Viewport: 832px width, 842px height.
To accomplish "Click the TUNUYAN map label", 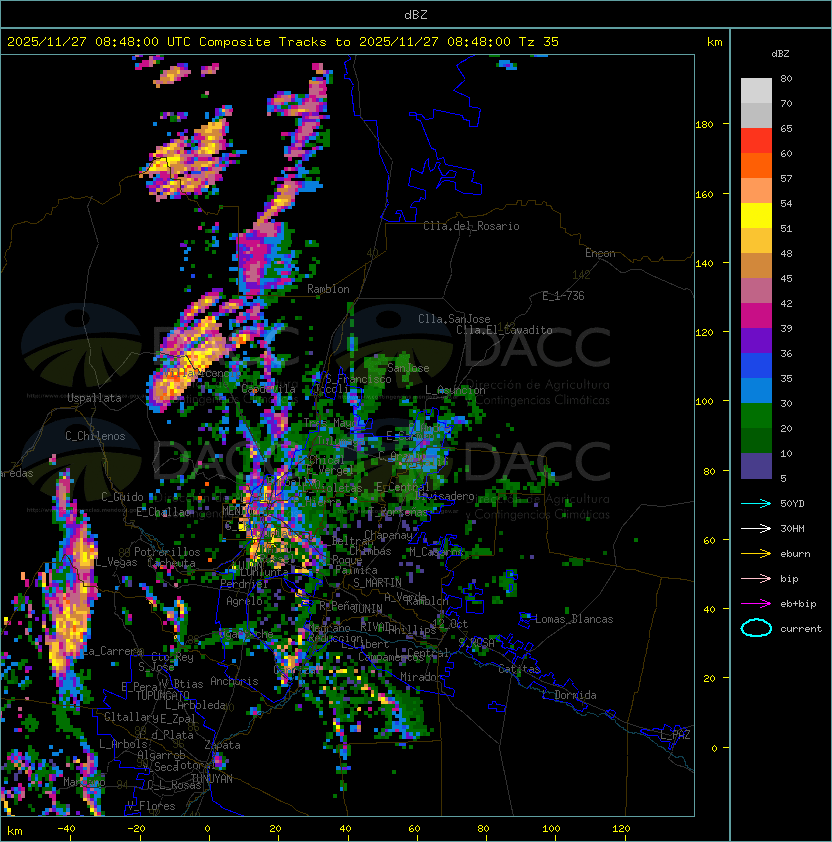I will [212, 779].
